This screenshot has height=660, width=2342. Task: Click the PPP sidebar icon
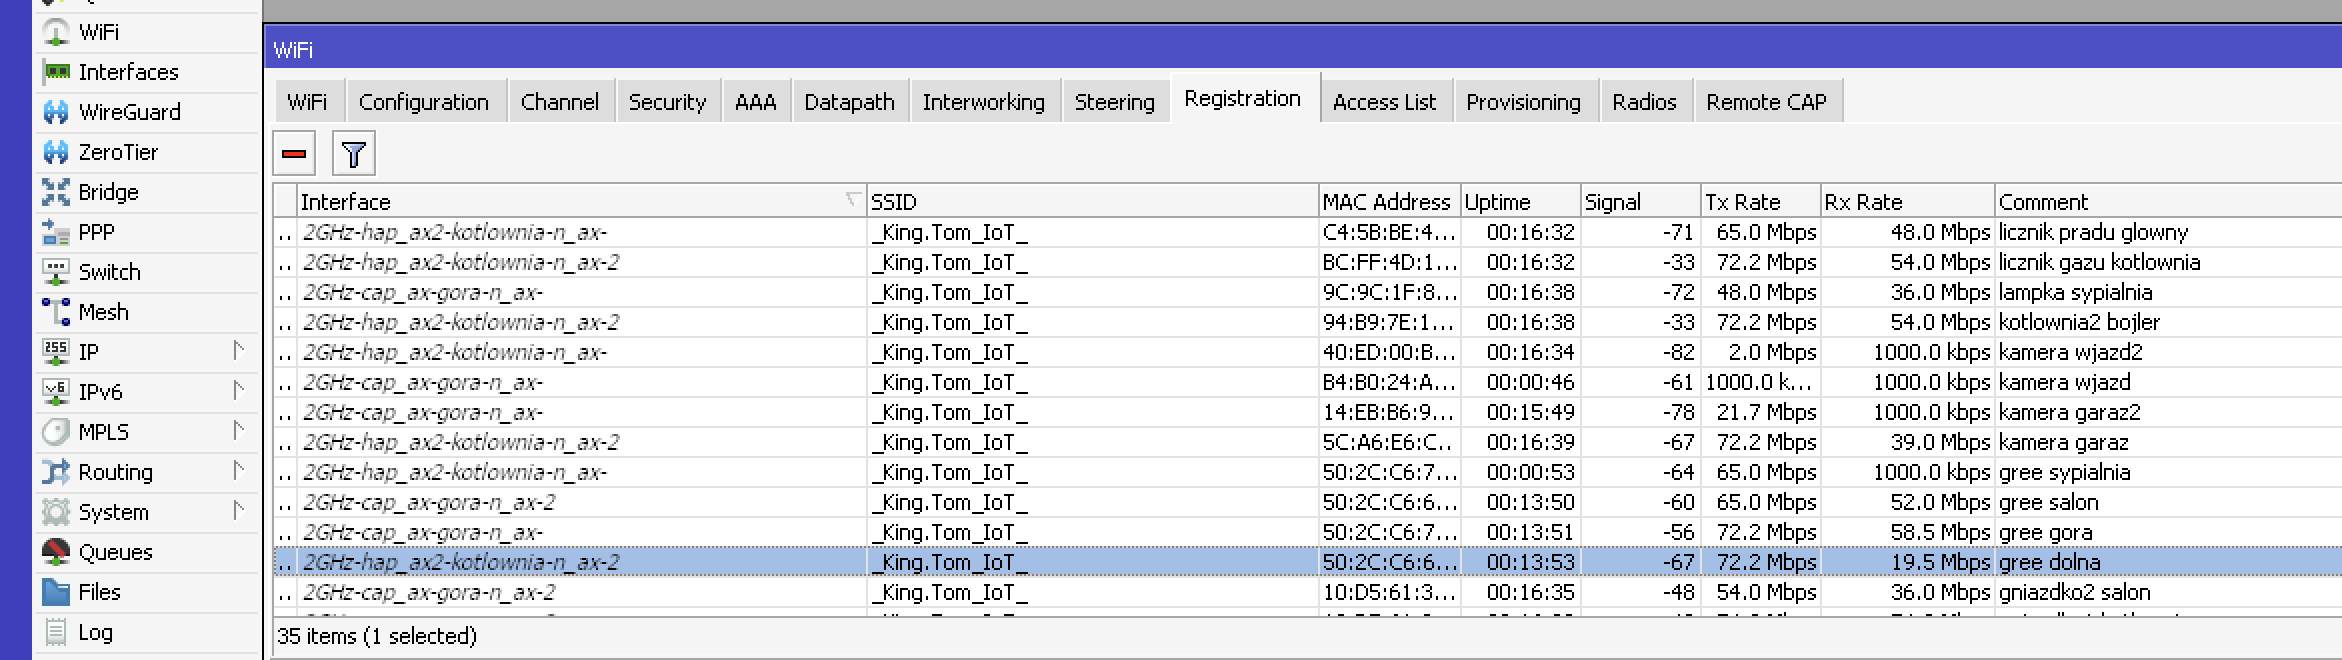(56, 232)
